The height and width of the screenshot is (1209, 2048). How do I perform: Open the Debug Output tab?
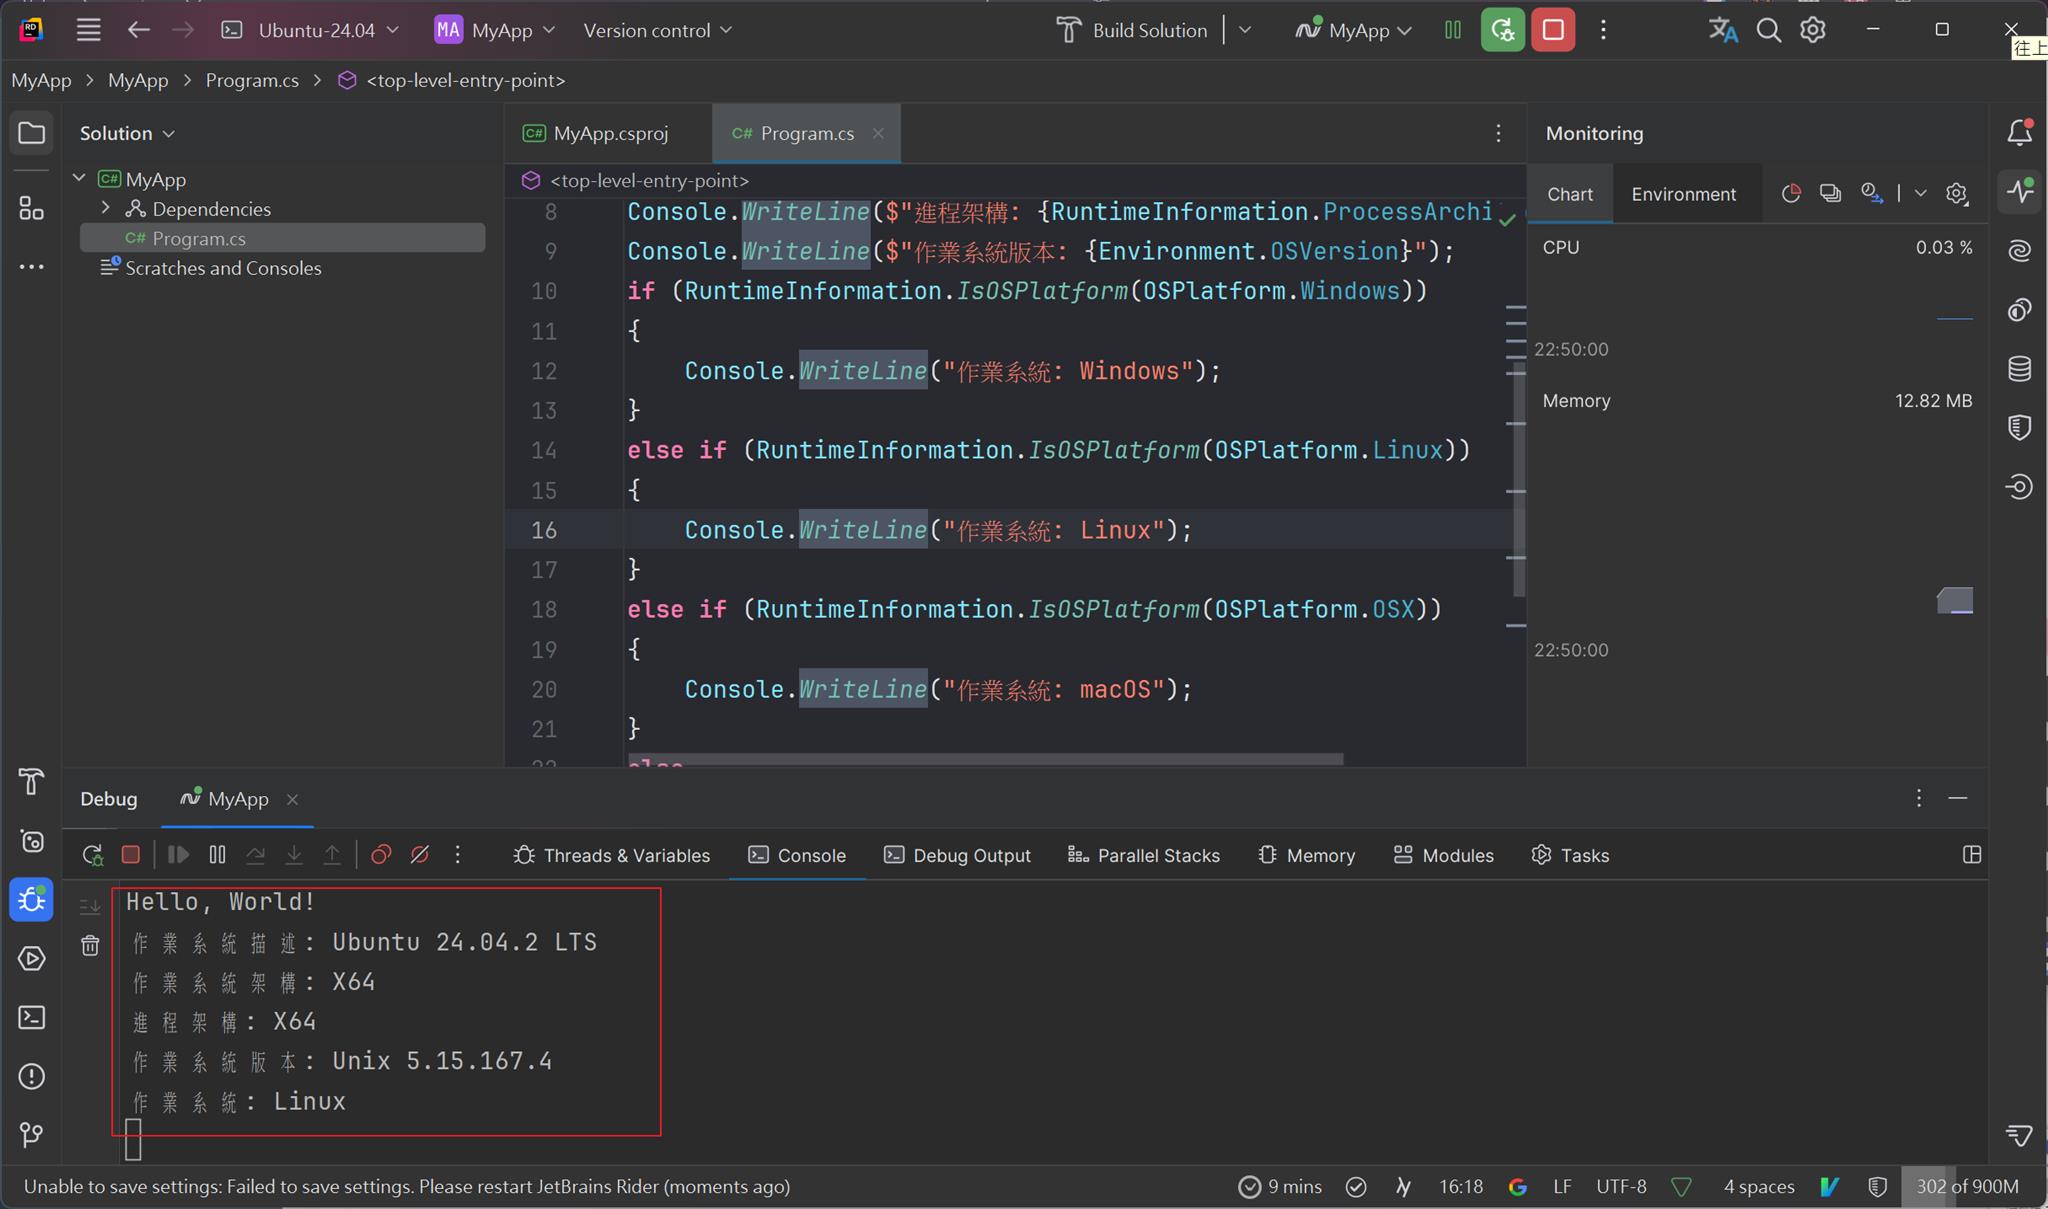(x=957, y=855)
